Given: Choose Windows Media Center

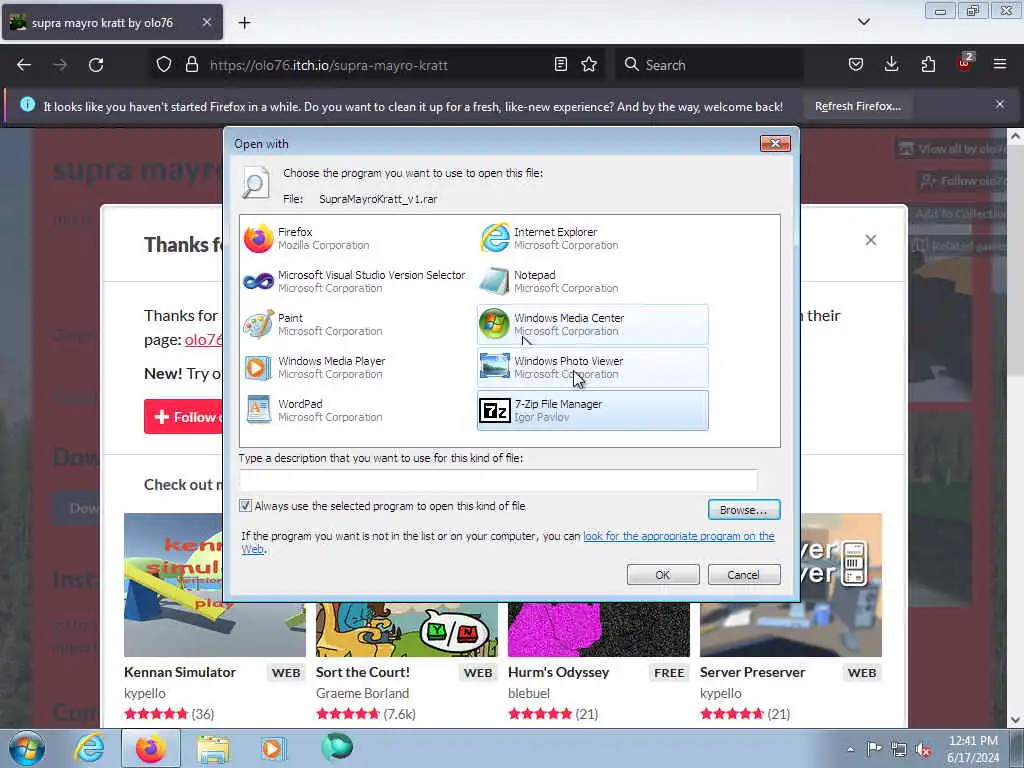Looking at the screenshot, I should click(592, 325).
